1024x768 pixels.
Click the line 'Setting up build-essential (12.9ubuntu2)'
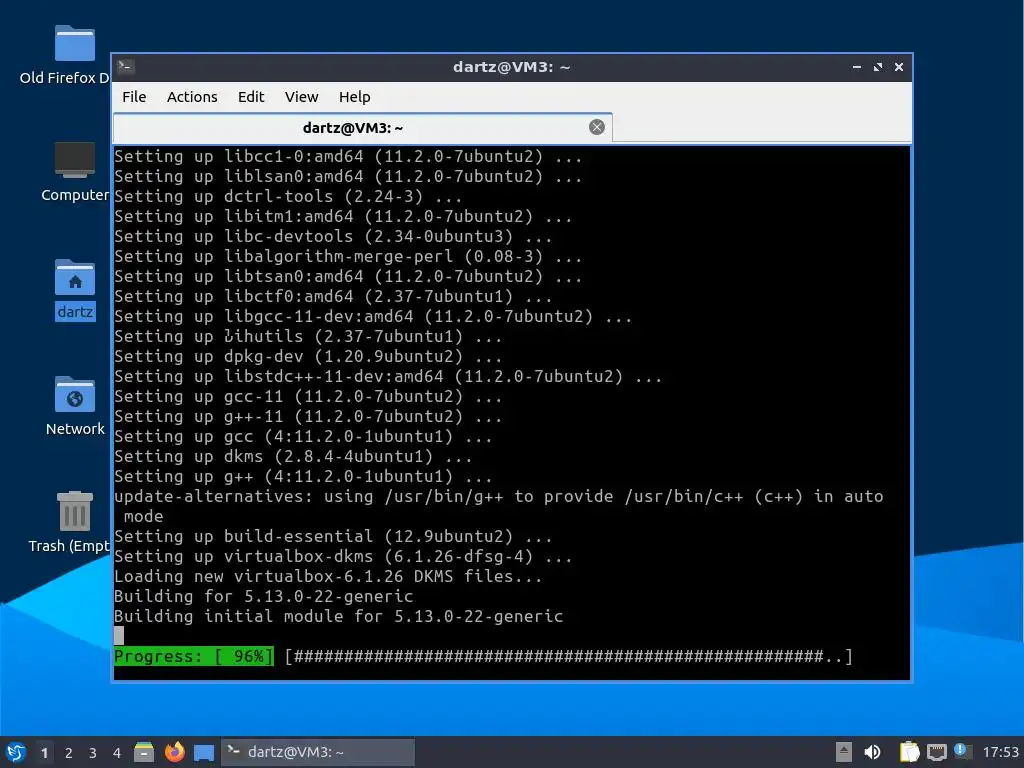click(333, 536)
